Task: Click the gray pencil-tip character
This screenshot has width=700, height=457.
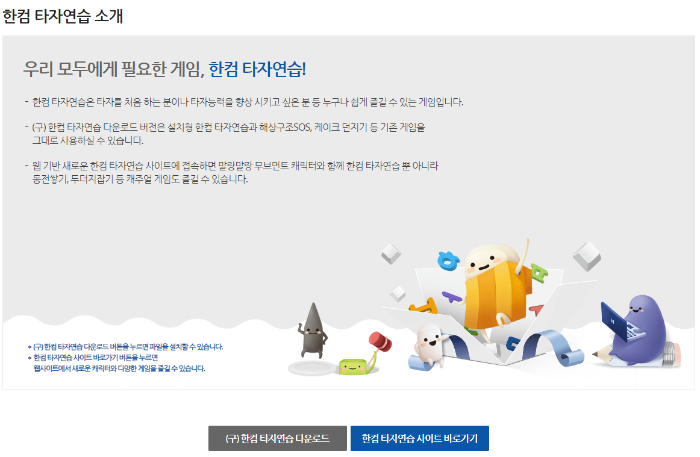Action: (x=312, y=331)
